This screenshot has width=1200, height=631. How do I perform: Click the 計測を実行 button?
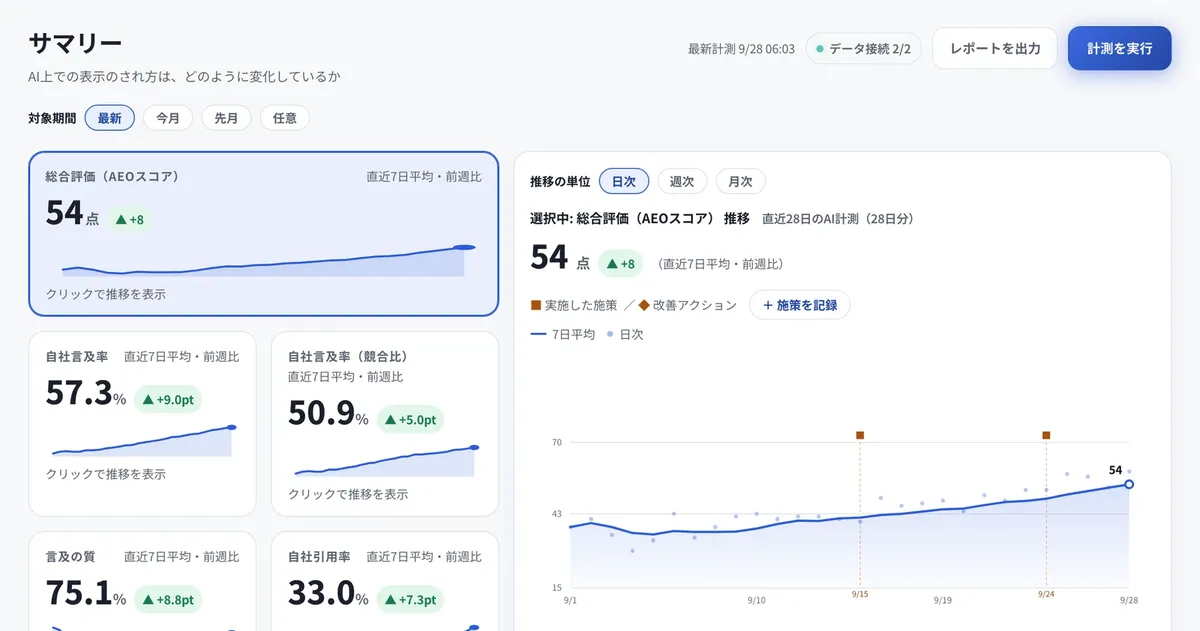point(1119,48)
